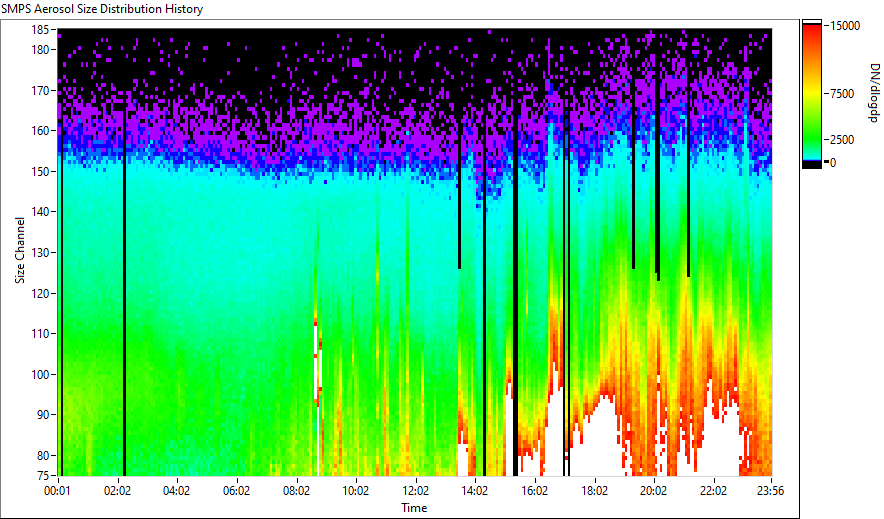The width and height of the screenshot is (884, 519).
Task: Click the time axis end label 23:56
Action: [771, 491]
